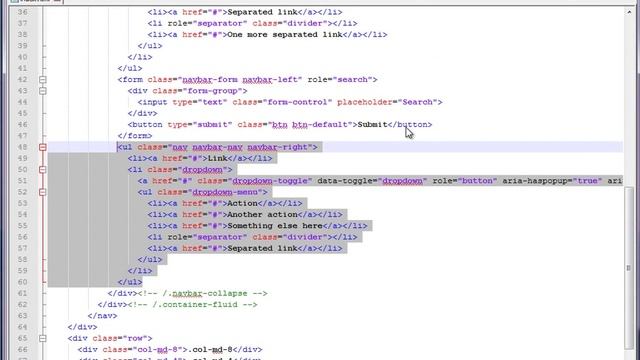Viewport: 640px width, 360px height.
Task: Click line number 64 in the gutter
Action: [22, 327]
